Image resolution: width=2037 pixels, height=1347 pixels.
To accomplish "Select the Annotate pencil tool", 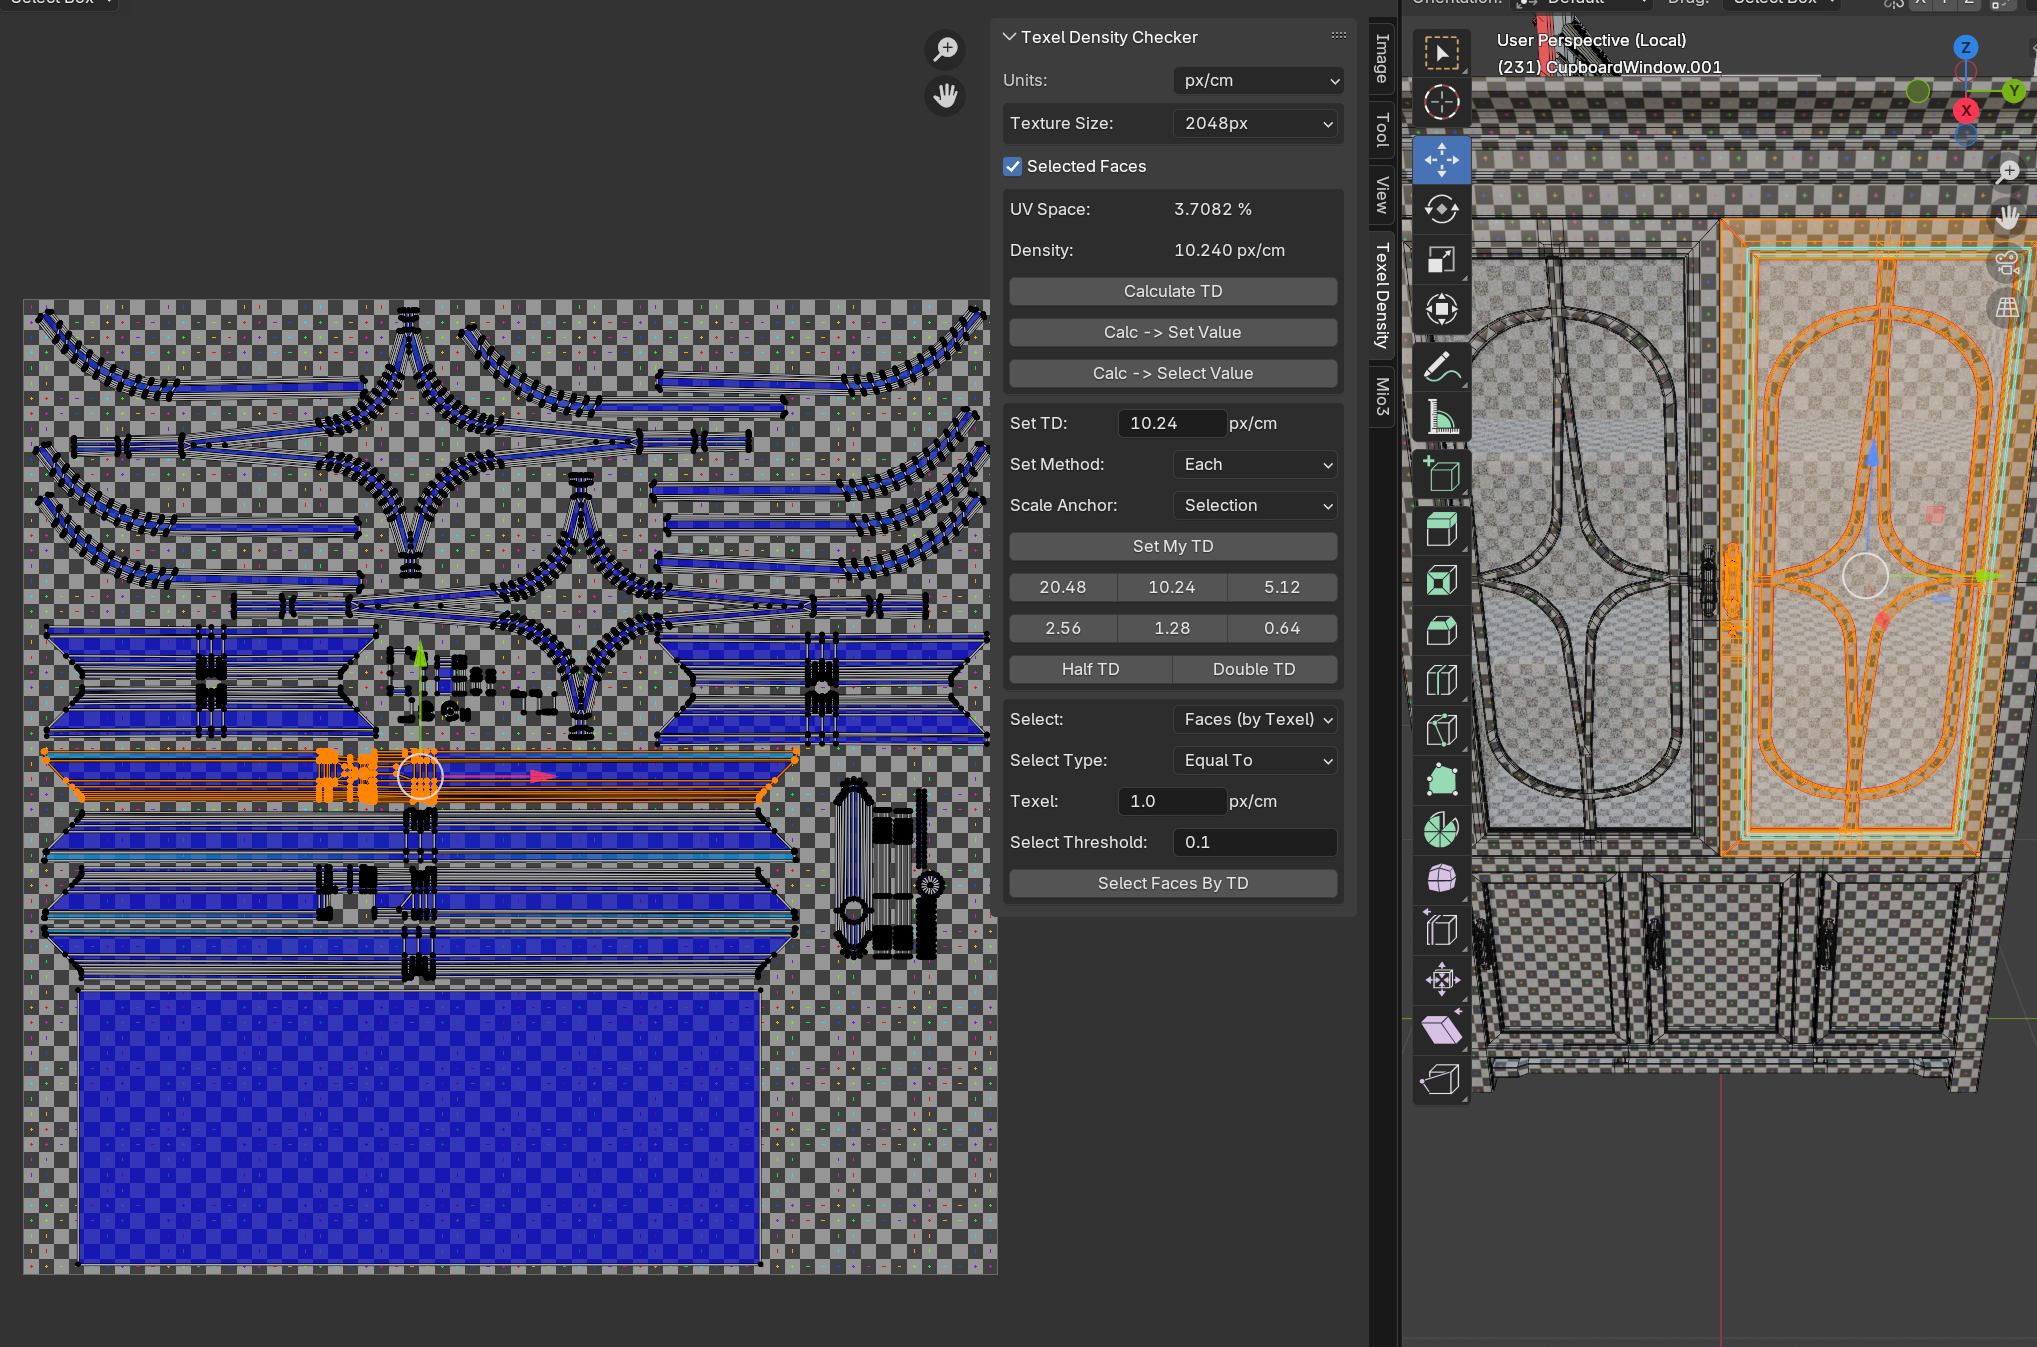I will point(1441,367).
